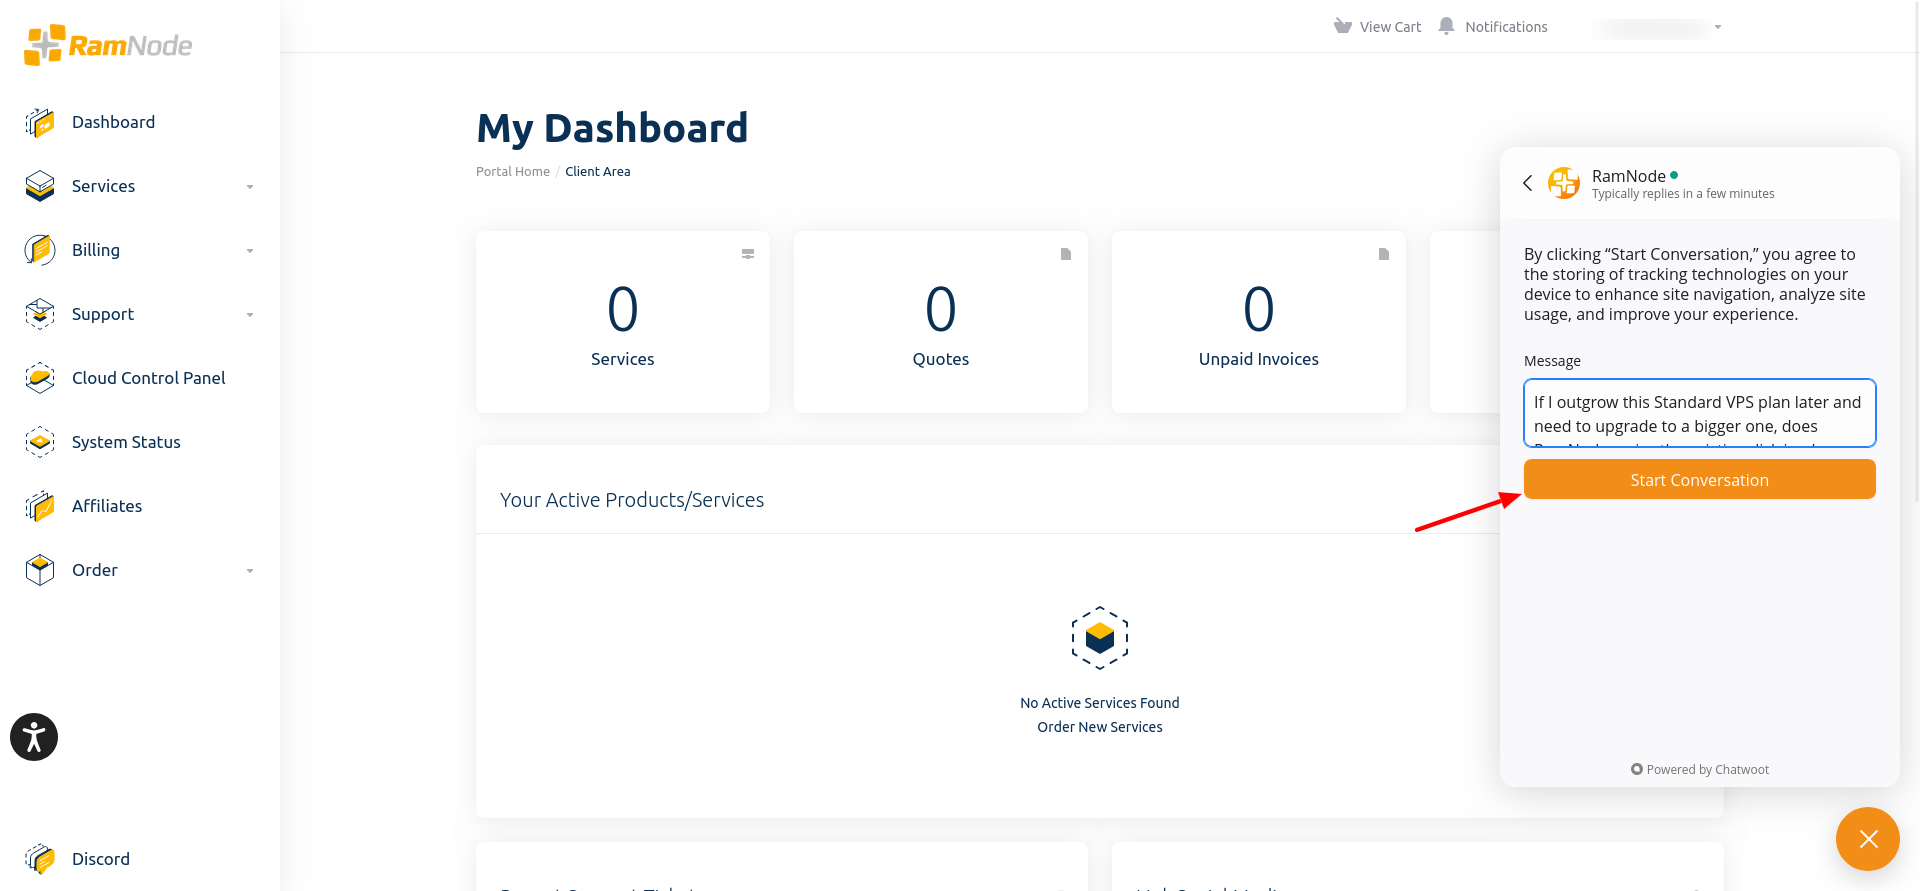Click the Order New Services link
This screenshot has height=891, width=1920.
(1100, 727)
